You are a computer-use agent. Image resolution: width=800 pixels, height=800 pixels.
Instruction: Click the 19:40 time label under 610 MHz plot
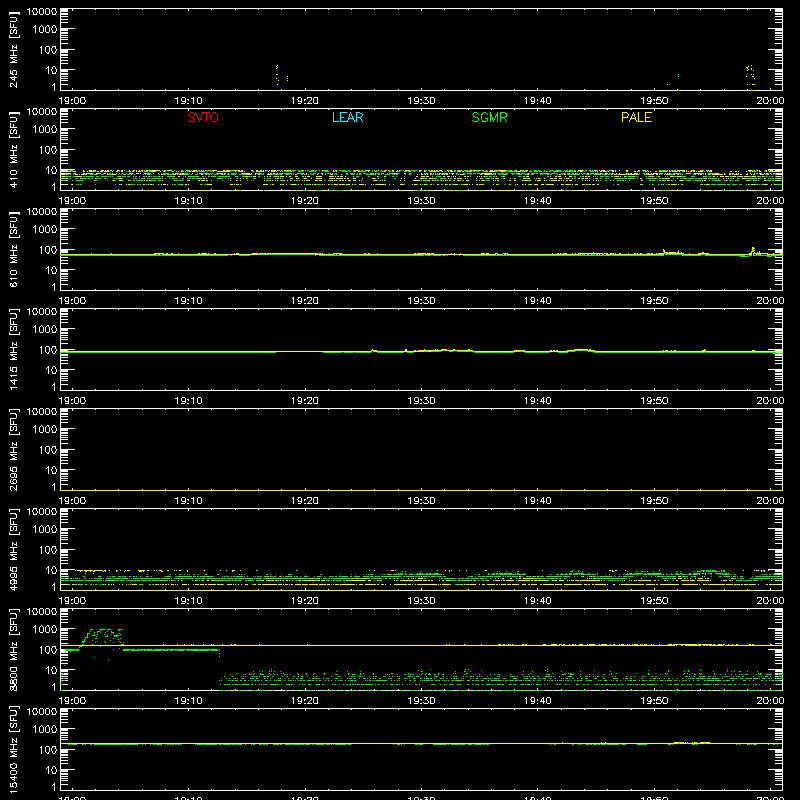(x=537, y=301)
